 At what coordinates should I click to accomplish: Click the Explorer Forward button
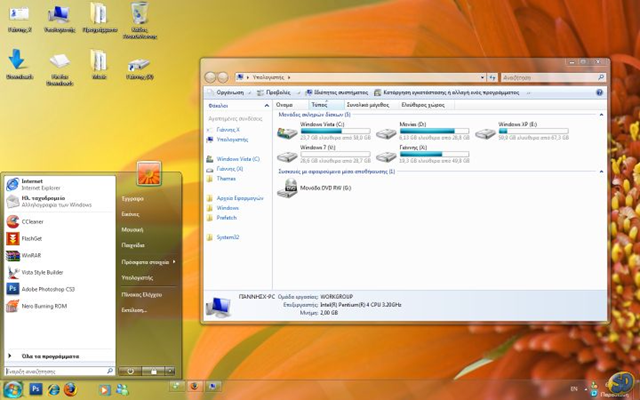pyautogui.click(x=222, y=77)
